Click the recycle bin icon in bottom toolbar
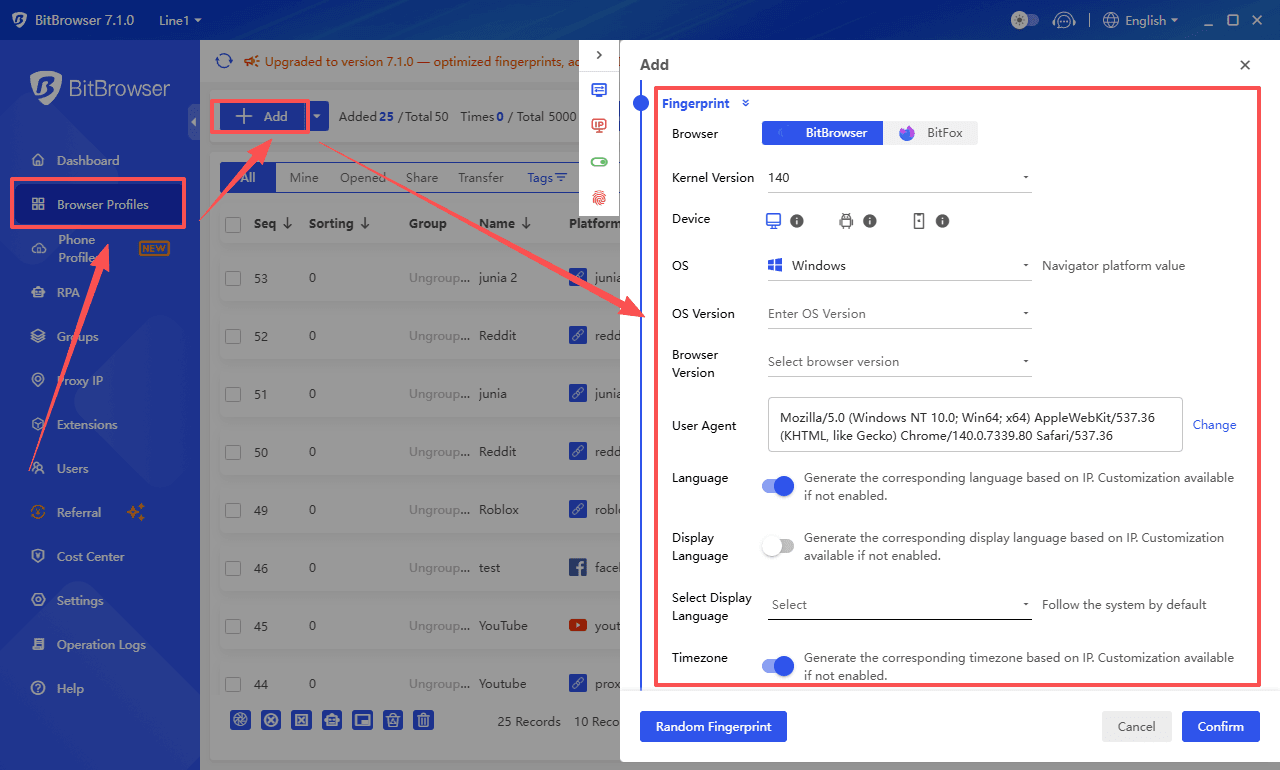This screenshot has height=770, width=1280. tap(392, 719)
